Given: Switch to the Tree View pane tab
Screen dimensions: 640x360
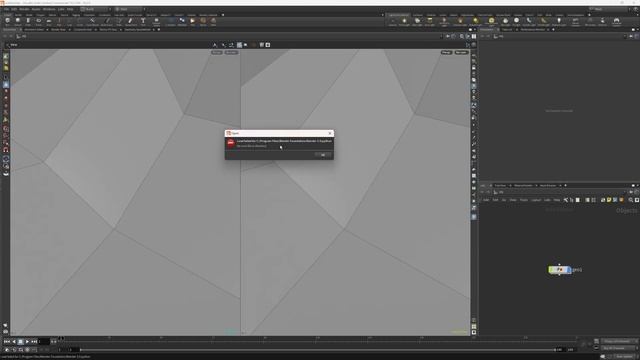Looking at the screenshot, I should pos(500,185).
